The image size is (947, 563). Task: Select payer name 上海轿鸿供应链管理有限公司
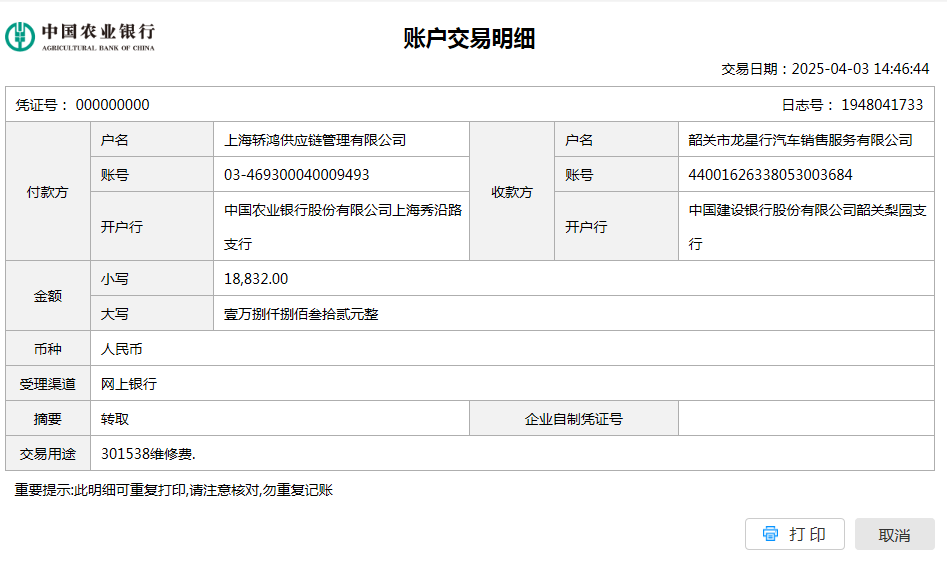pyautogui.click(x=315, y=140)
